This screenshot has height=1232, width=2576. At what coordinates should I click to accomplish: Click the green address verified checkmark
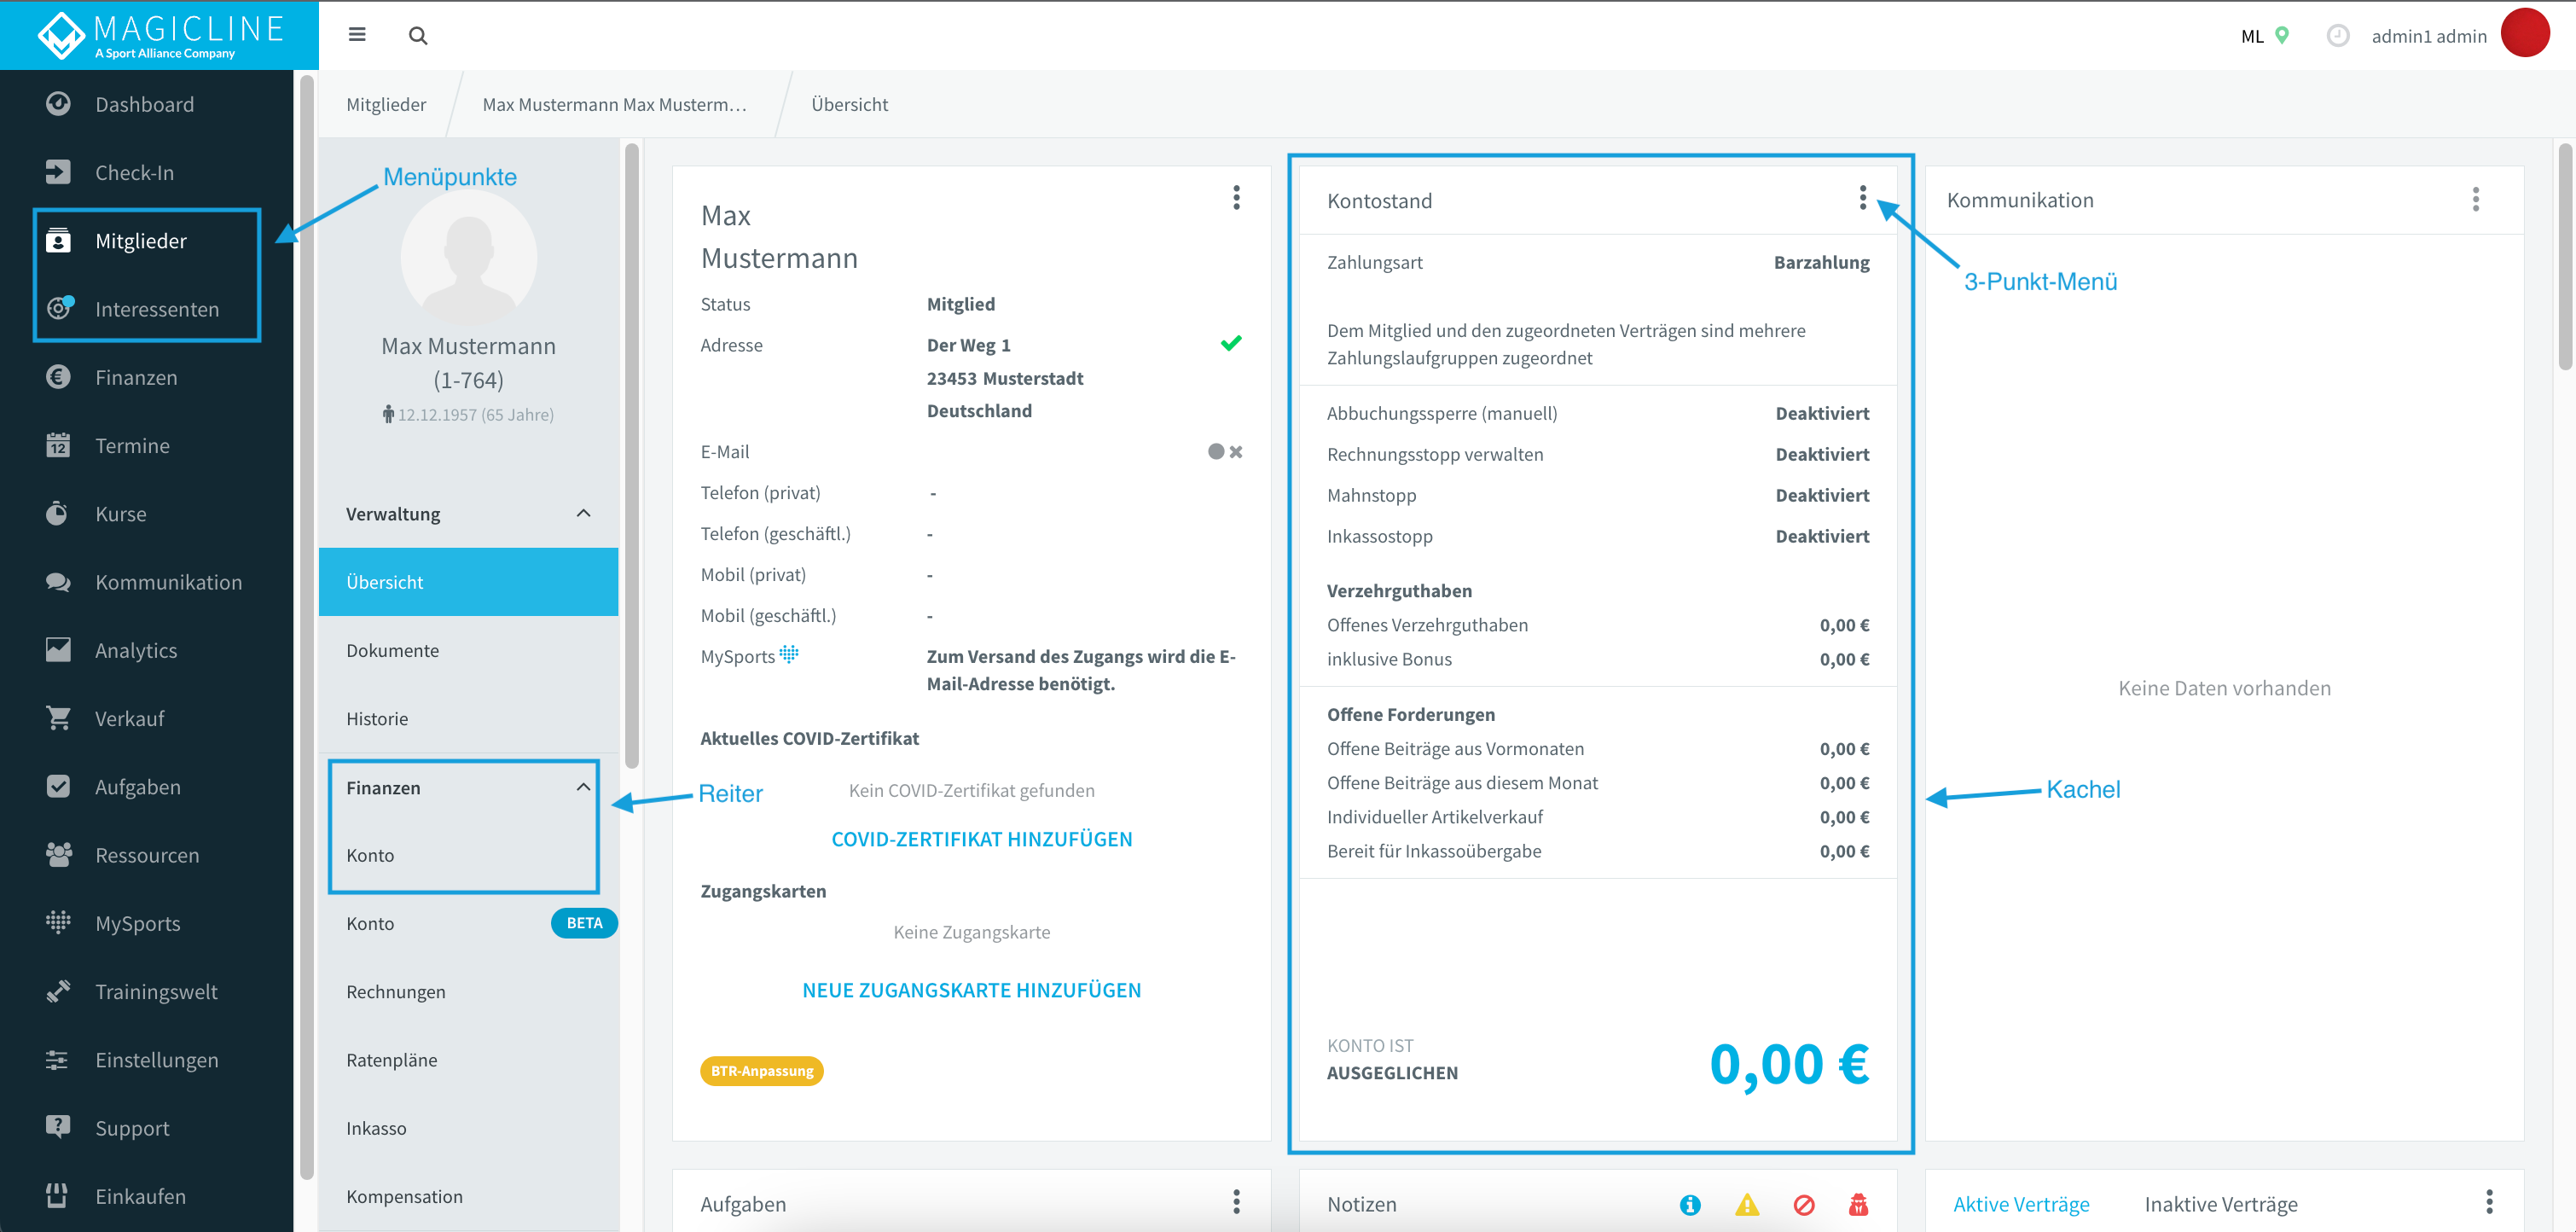1231,343
